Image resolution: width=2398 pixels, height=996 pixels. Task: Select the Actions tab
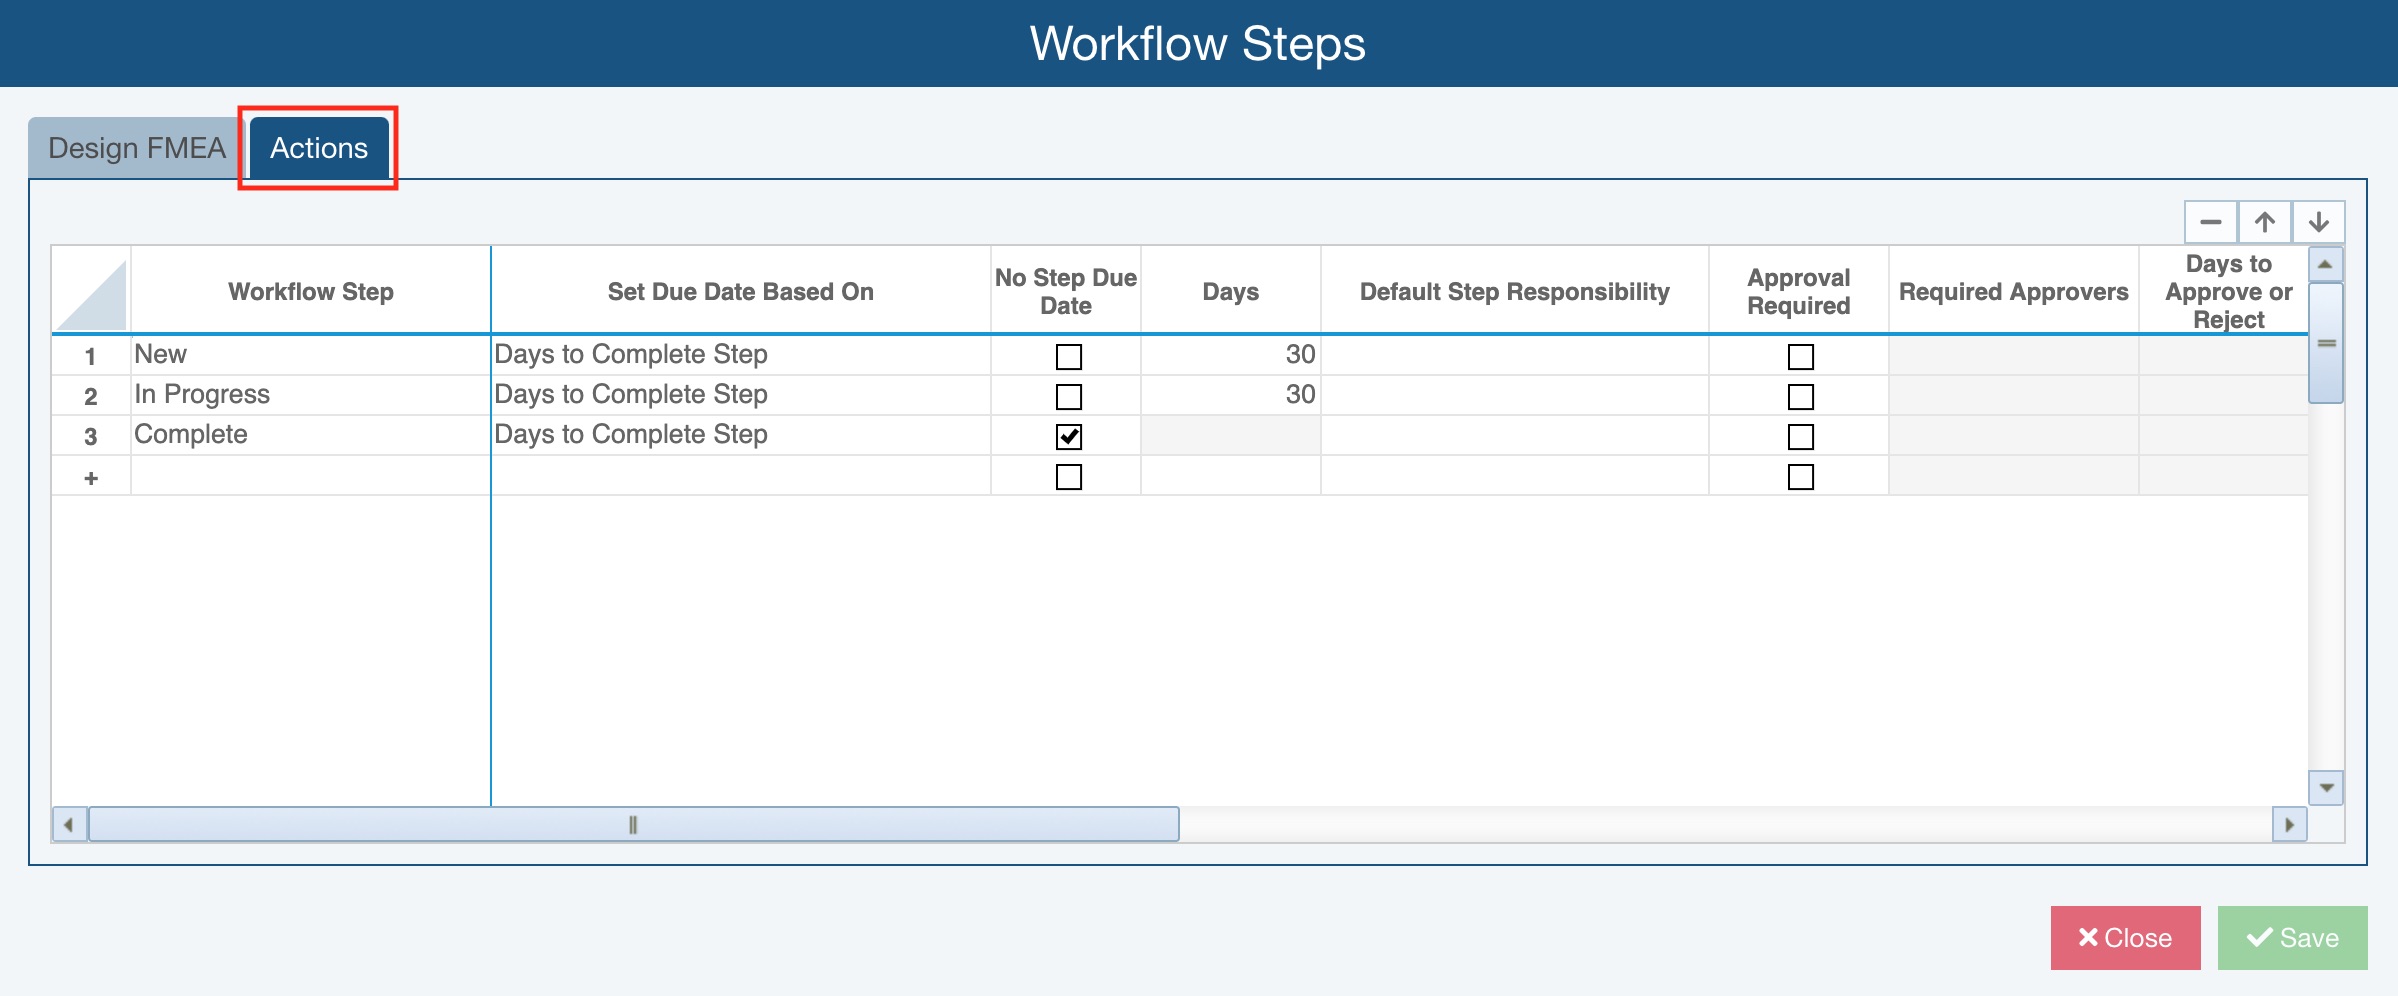[319, 148]
